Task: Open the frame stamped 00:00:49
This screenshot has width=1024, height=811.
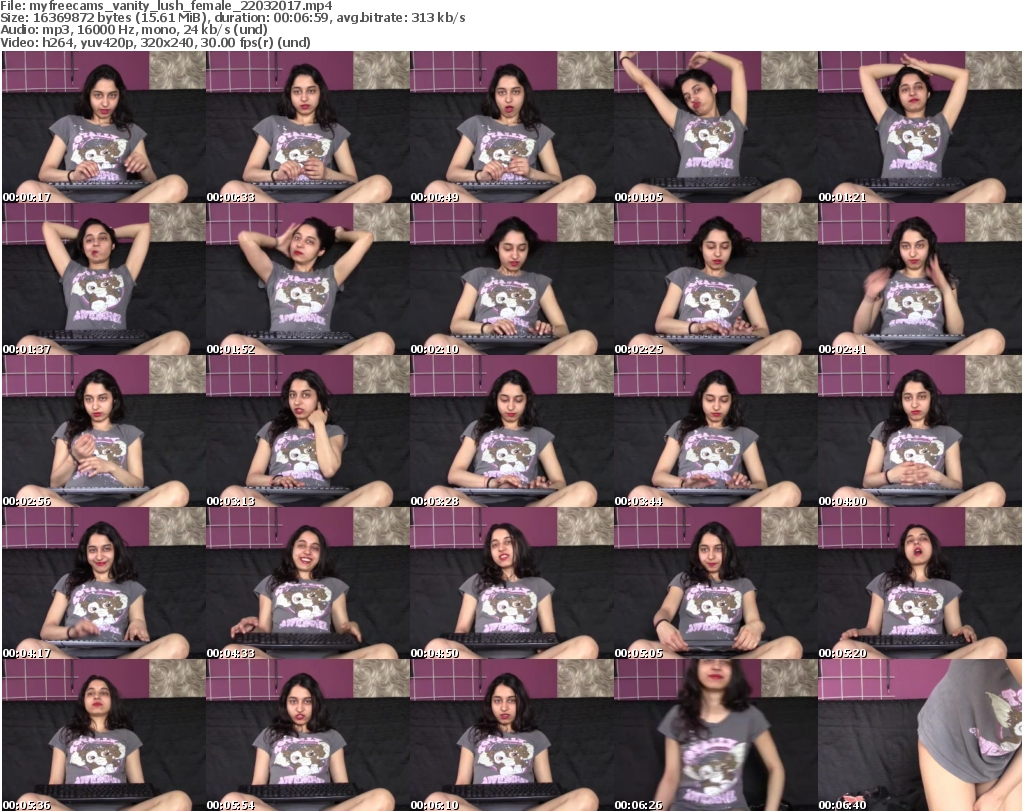Action: click(512, 127)
